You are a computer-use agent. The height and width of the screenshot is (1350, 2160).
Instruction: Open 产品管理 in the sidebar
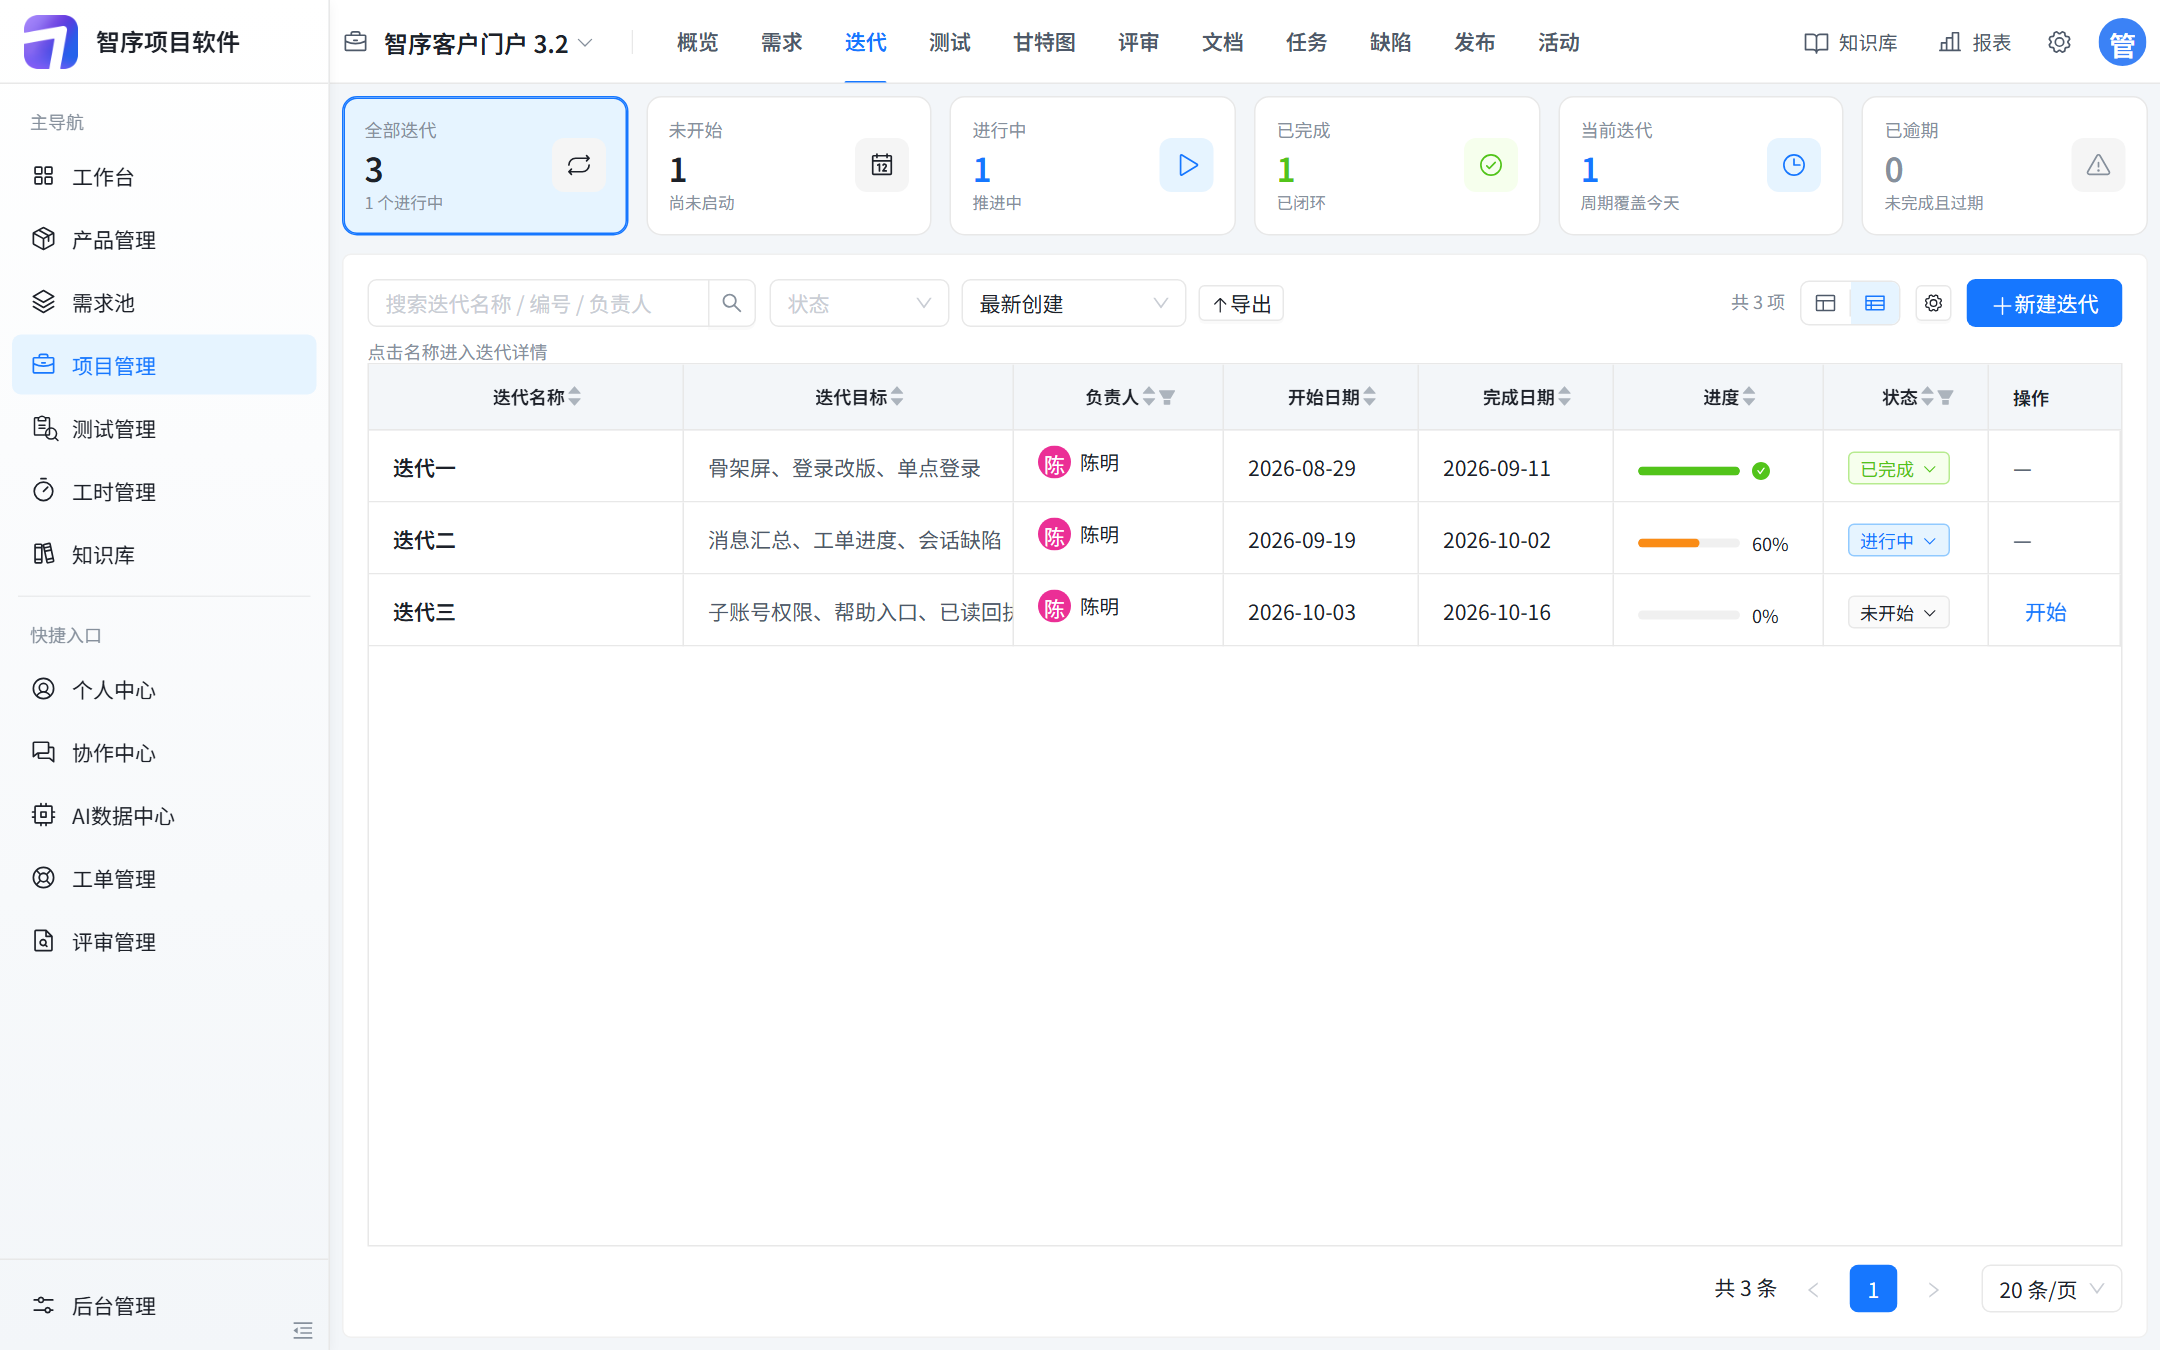[x=164, y=240]
